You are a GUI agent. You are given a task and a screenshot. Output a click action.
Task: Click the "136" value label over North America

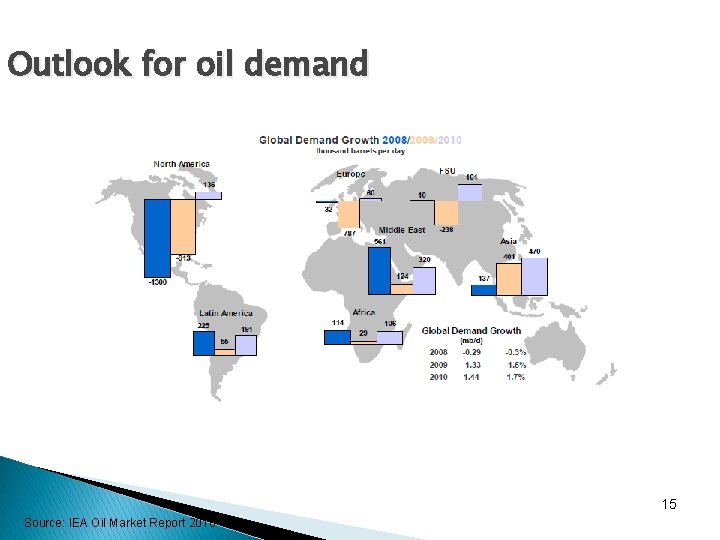pos(209,185)
